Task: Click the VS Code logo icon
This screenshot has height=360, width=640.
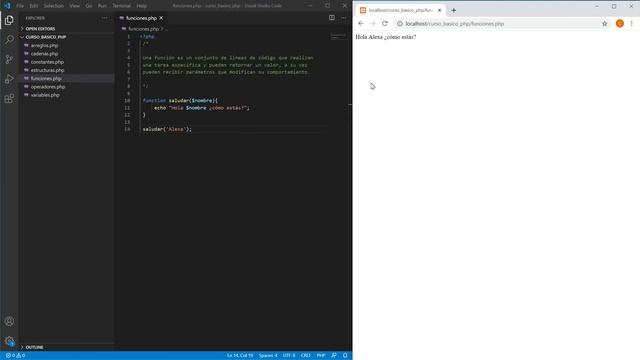Action: [7, 6]
